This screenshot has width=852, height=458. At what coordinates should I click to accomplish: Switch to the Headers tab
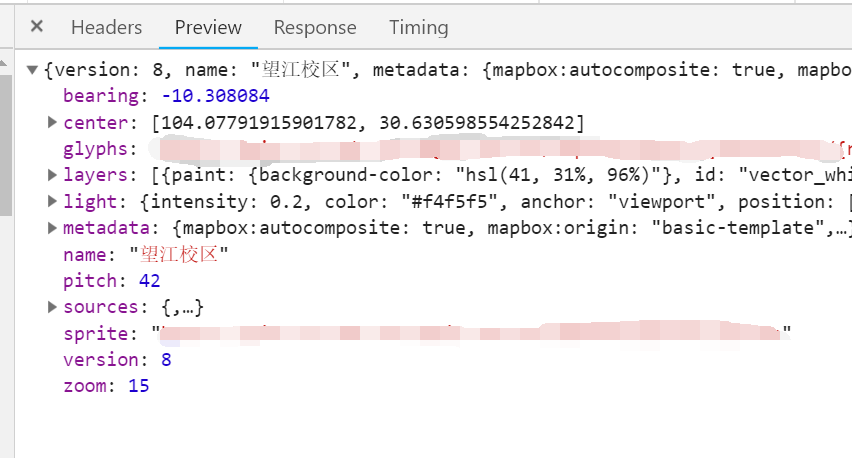coord(106,27)
